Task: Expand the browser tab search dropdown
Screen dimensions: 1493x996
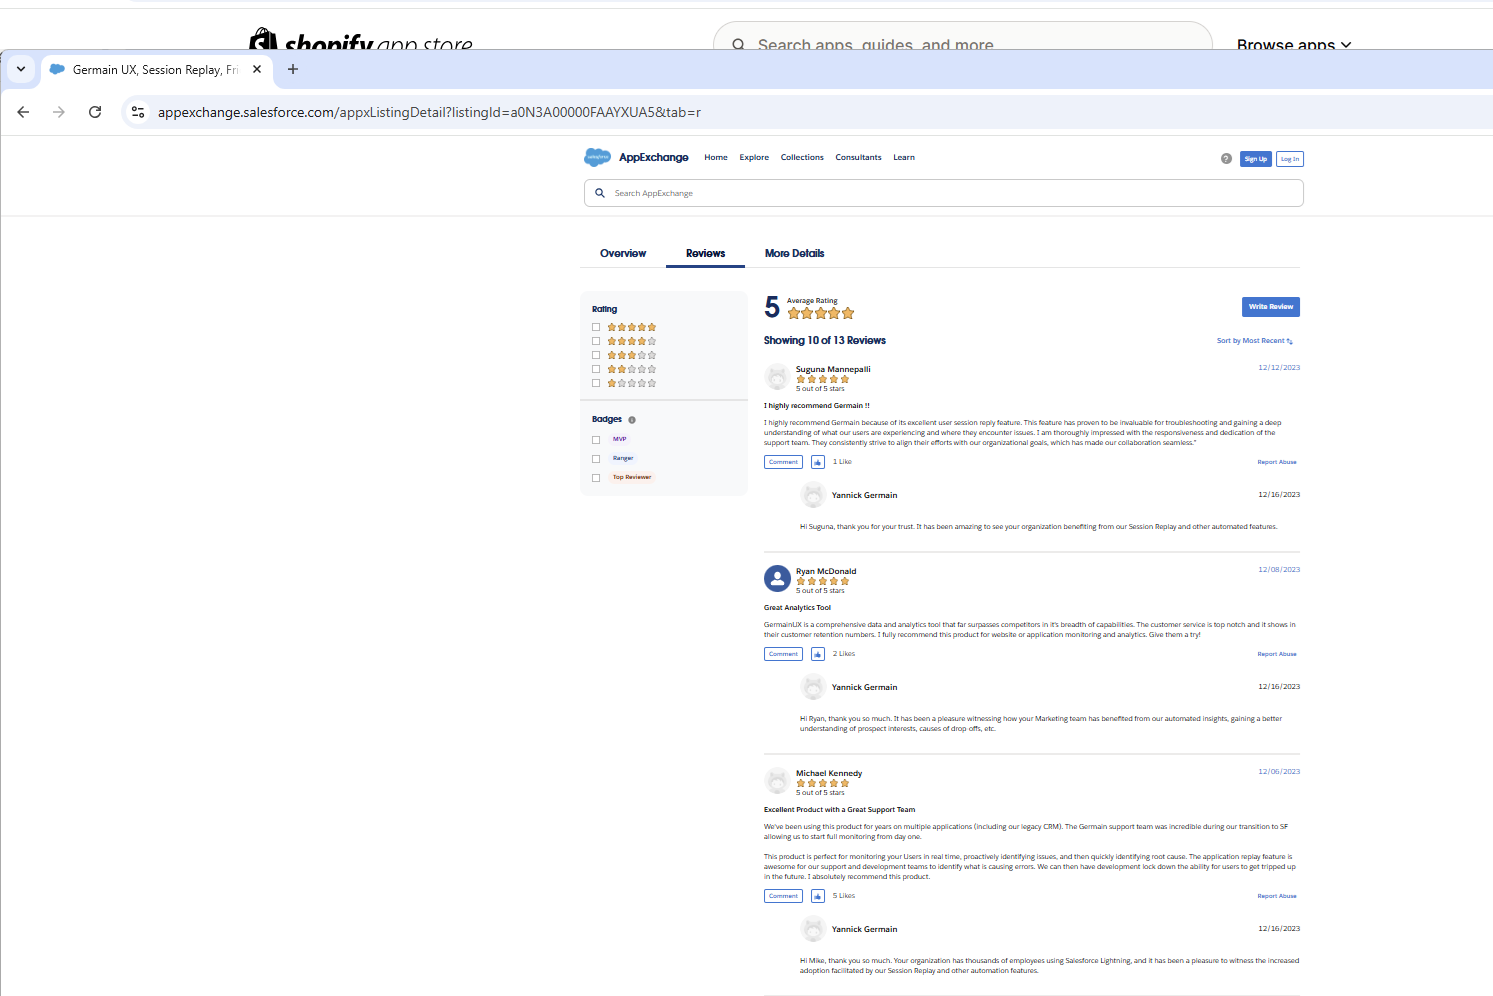Action: click(x=21, y=69)
